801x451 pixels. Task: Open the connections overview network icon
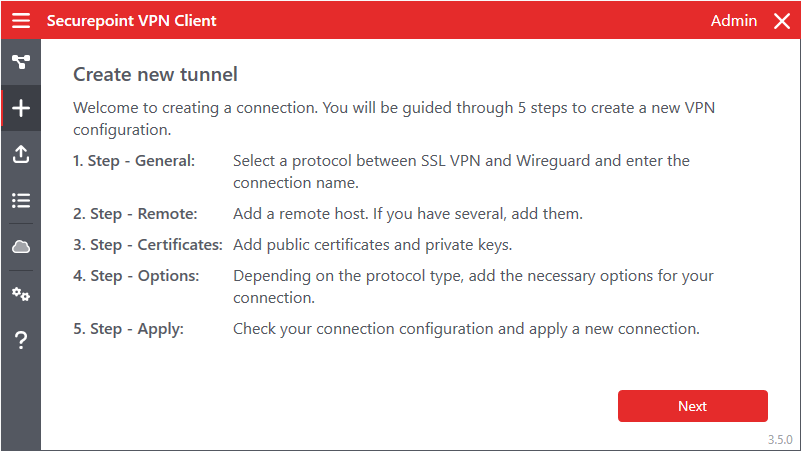(21, 62)
